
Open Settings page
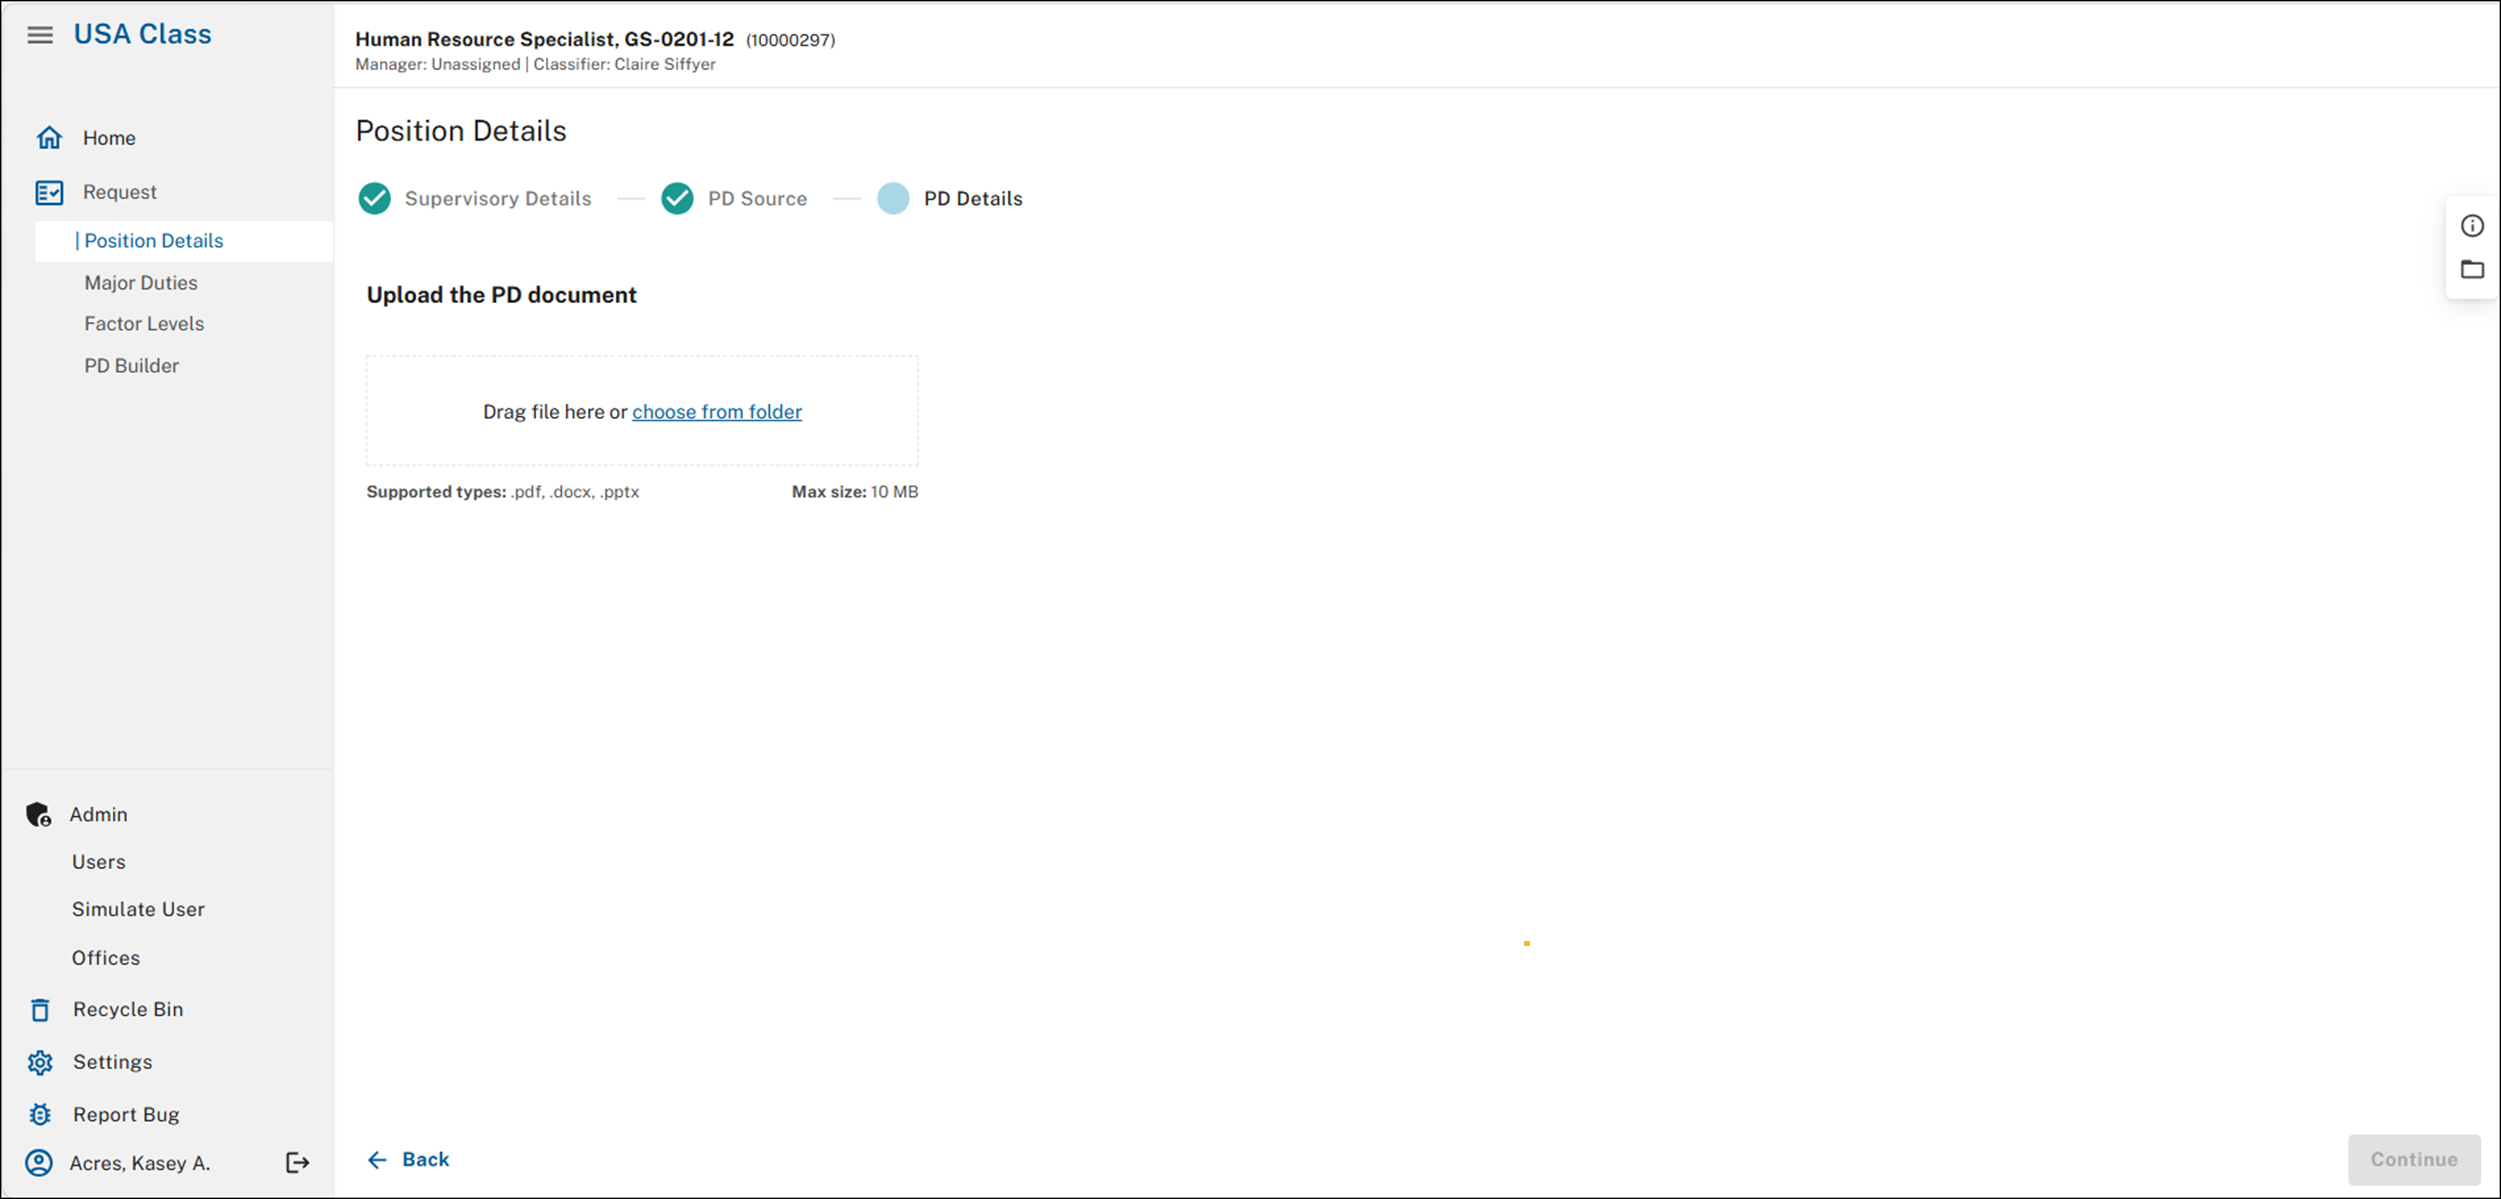pos(112,1062)
